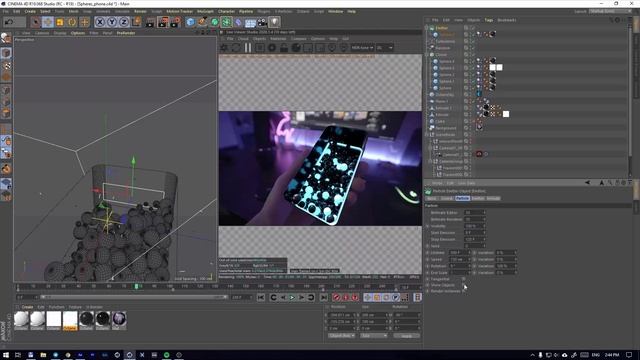Toggle the Y axis lock

click(x=112, y=22)
